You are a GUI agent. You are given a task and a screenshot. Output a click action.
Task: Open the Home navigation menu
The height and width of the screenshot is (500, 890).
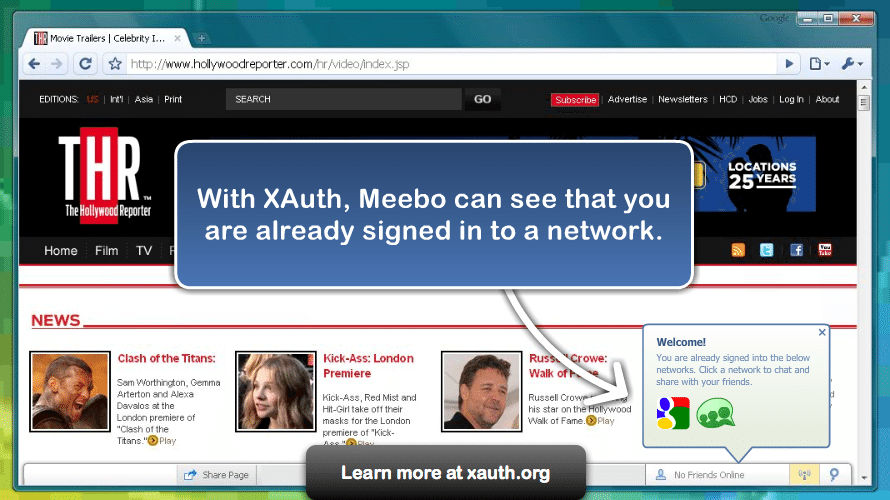61,251
